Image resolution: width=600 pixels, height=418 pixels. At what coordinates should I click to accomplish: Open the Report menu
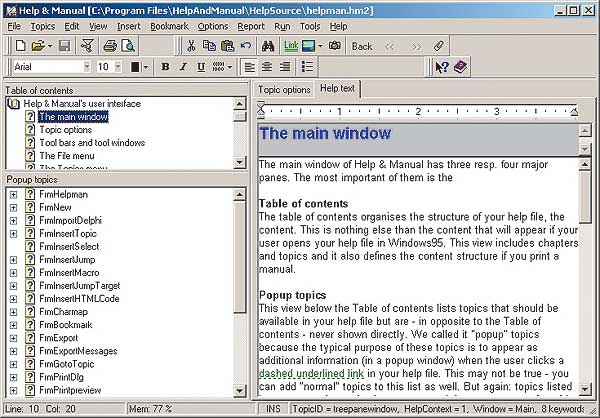[251, 26]
